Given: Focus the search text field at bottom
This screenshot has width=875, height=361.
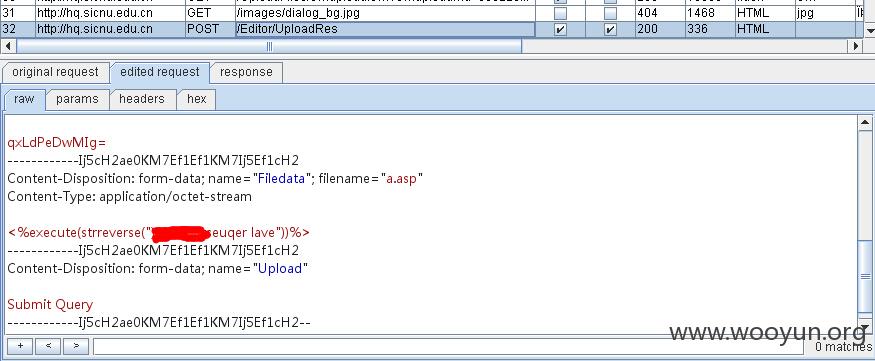Looking at the screenshot, I should pyautogui.click(x=449, y=346).
